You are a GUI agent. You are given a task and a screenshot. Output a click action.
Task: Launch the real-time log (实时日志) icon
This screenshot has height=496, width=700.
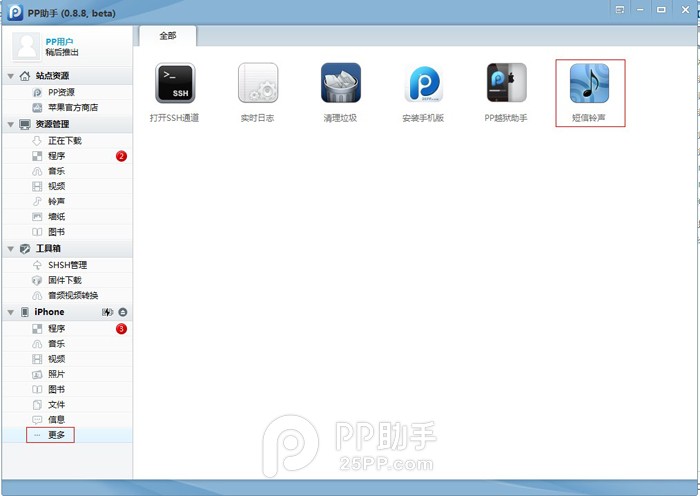tap(258, 83)
